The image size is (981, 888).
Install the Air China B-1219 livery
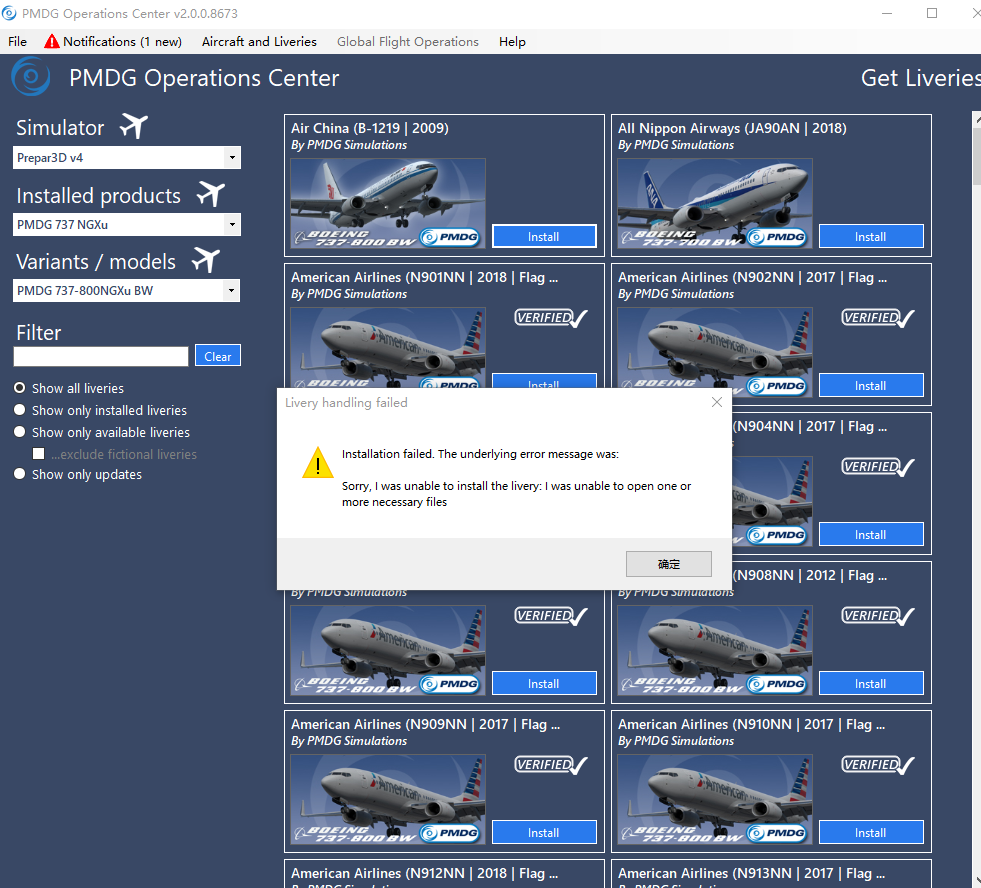click(544, 237)
